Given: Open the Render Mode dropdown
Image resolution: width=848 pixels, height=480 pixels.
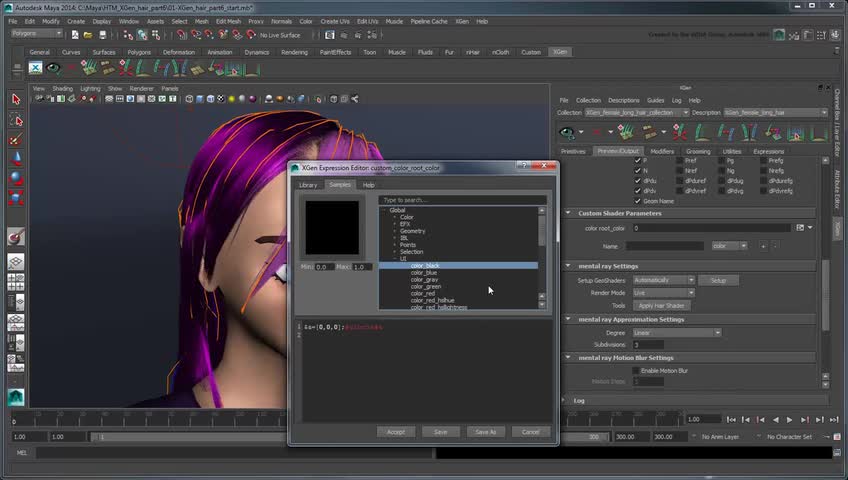Looking at the screenshot, I should [663, 293].
